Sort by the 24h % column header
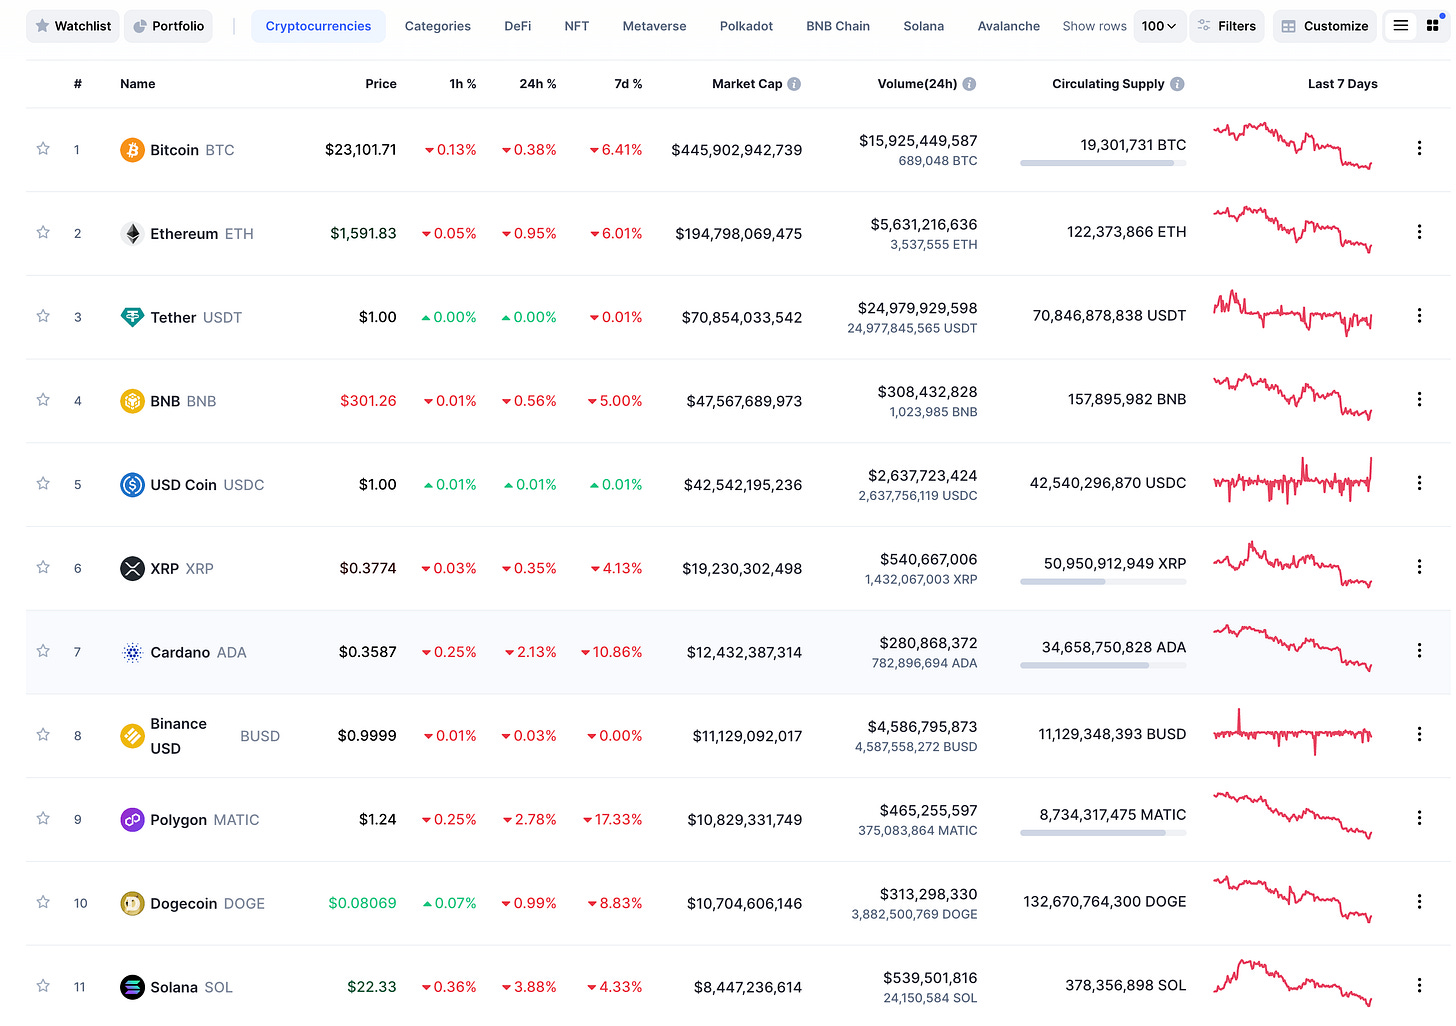 pyautogui.click(x=537, y=84)
